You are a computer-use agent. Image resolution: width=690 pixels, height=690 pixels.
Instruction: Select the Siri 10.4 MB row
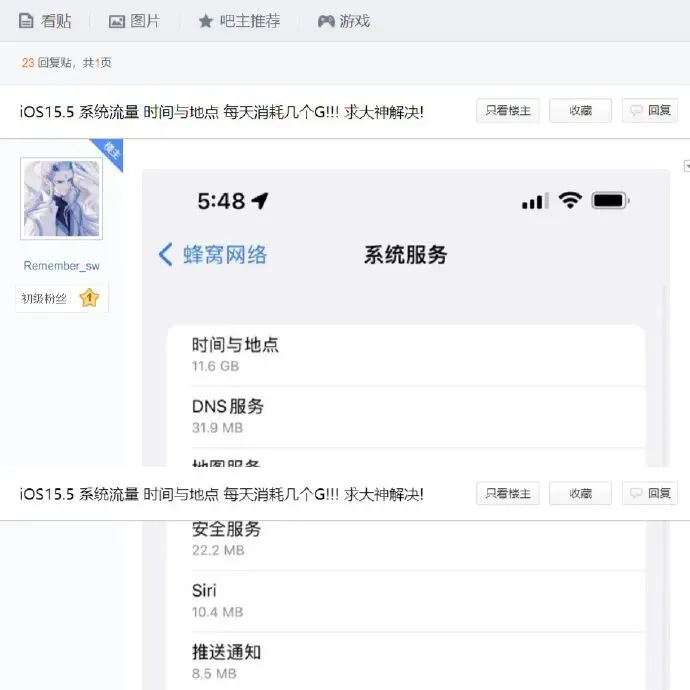coord(406,602)
